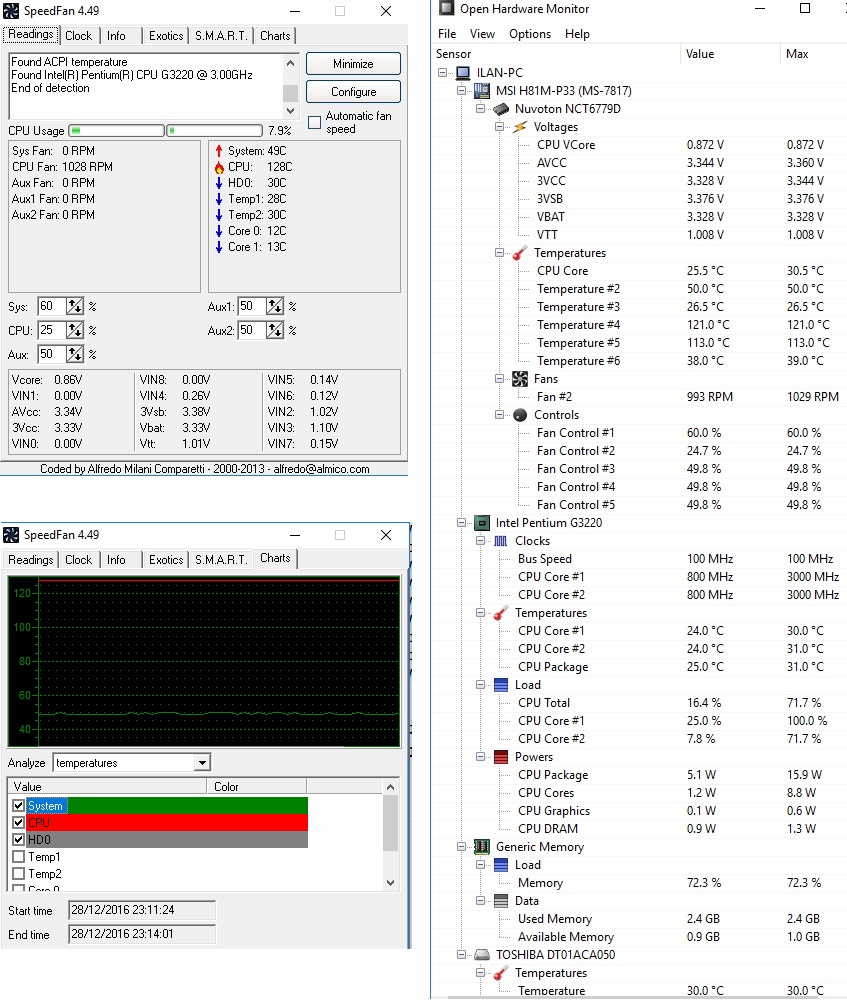
Task: Click the blue arrow beside Core 0
Action: pos(219,231)
